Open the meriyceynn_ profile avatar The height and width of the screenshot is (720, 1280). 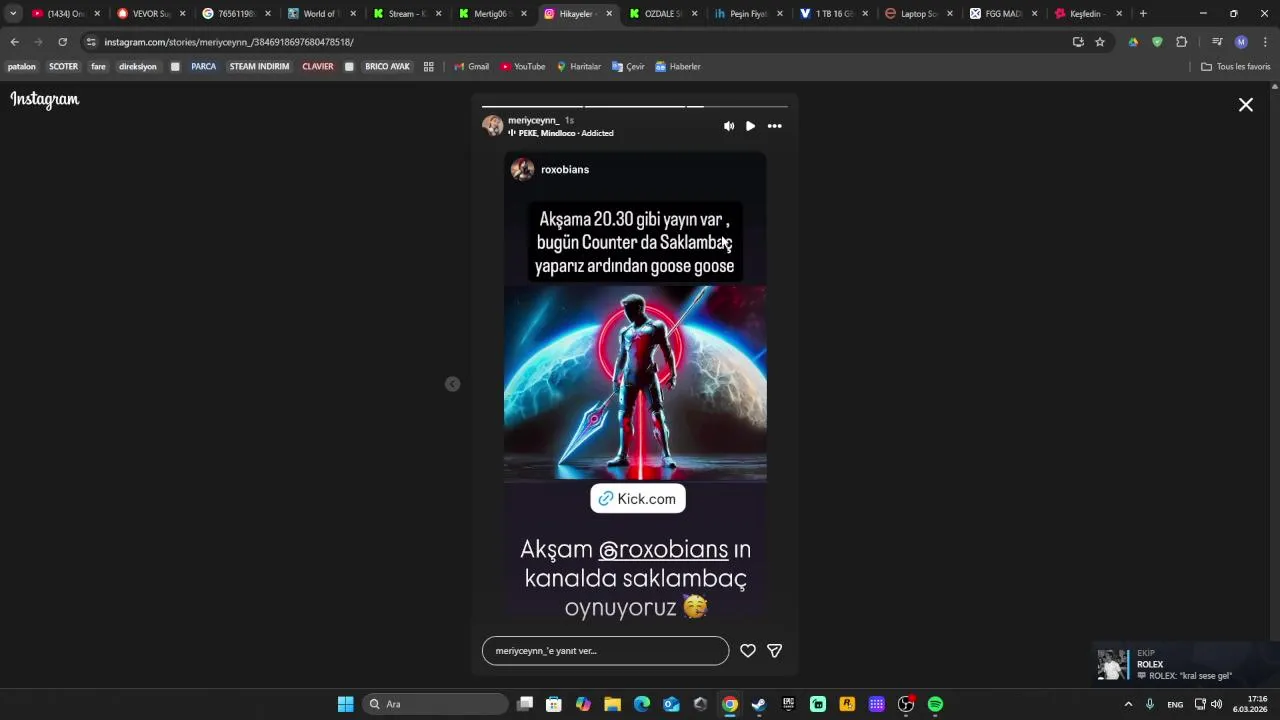(493, 126)
